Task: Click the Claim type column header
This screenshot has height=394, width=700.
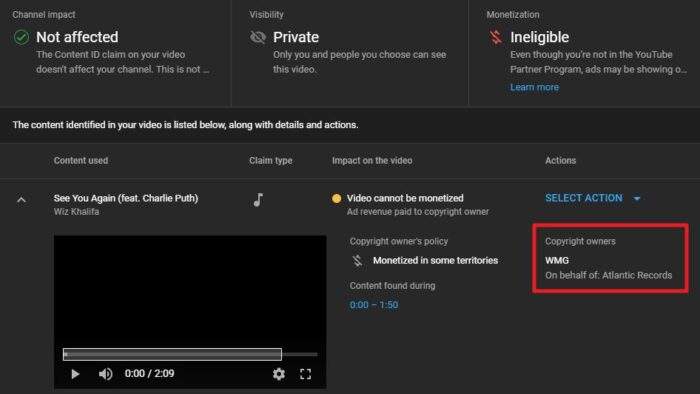Action: coord(271,161)
